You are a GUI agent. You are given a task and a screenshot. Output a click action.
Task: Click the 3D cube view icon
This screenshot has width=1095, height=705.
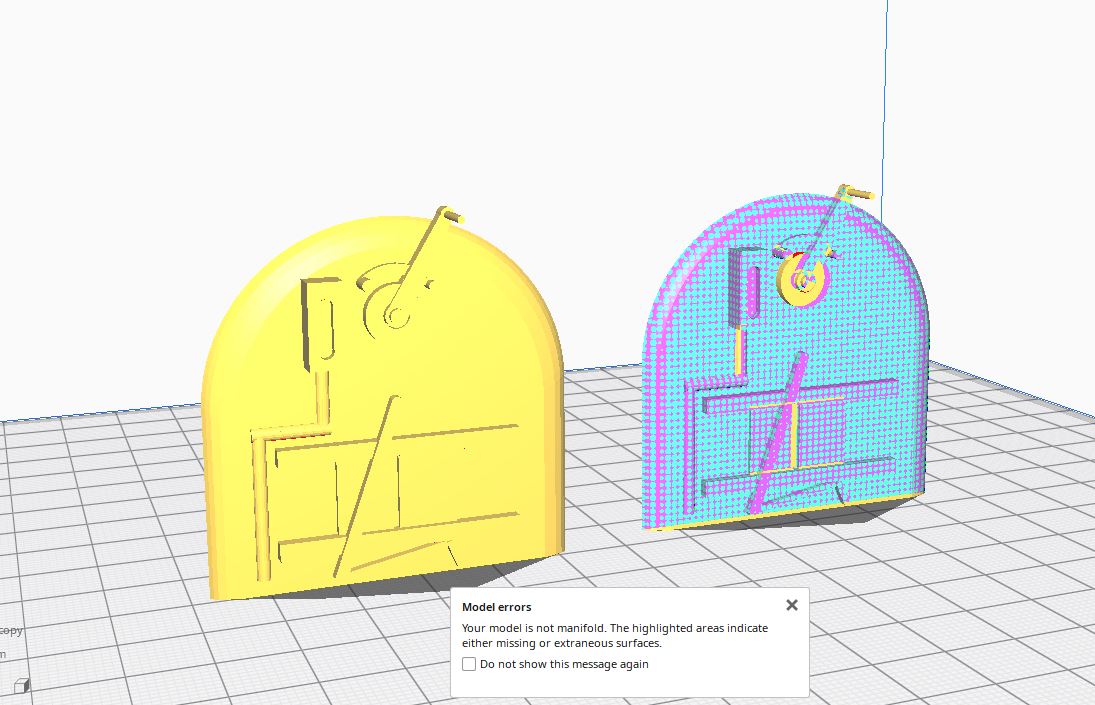(x=21, y=685)
